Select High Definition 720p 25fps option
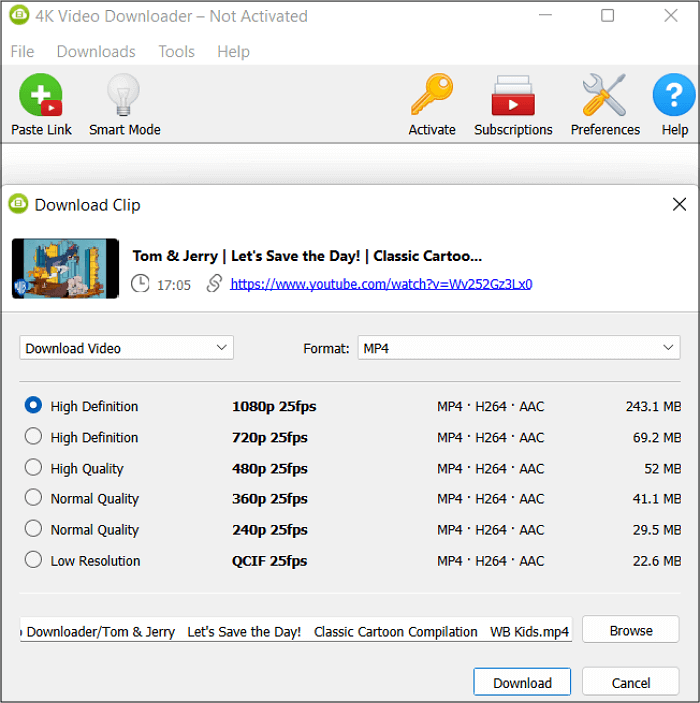 click(x=33, y=436)
